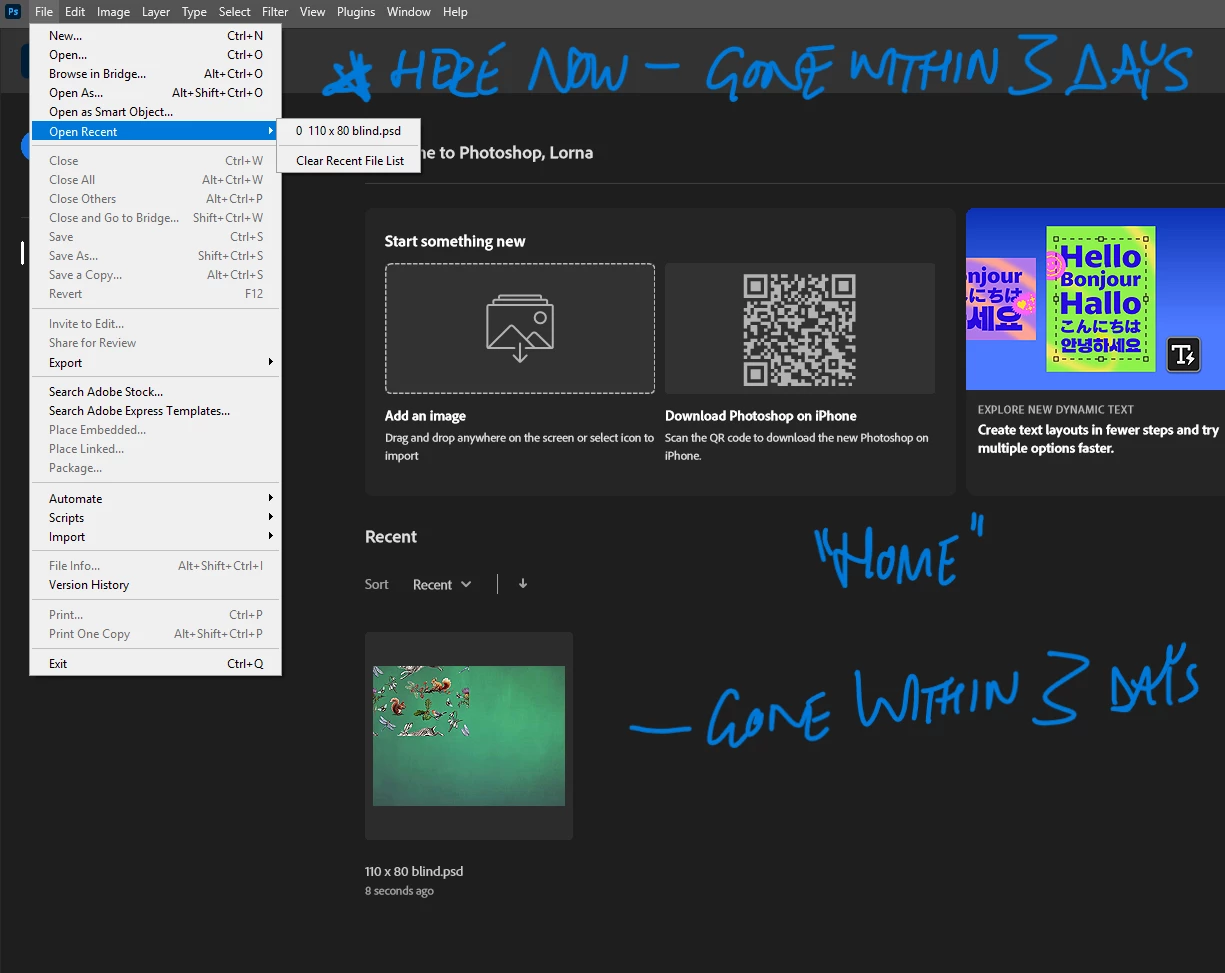The height and width of the screenshot is (973, 1225).
Task: Expand the Import submenu
Action: [156, 537]
